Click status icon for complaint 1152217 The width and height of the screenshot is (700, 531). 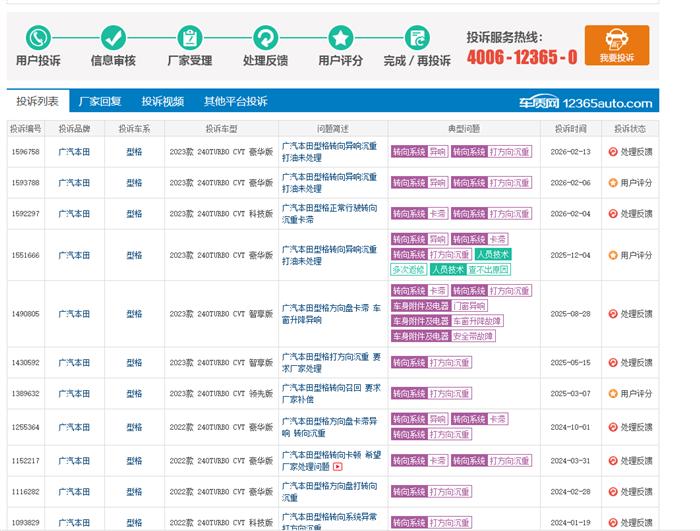pos(613,461)
